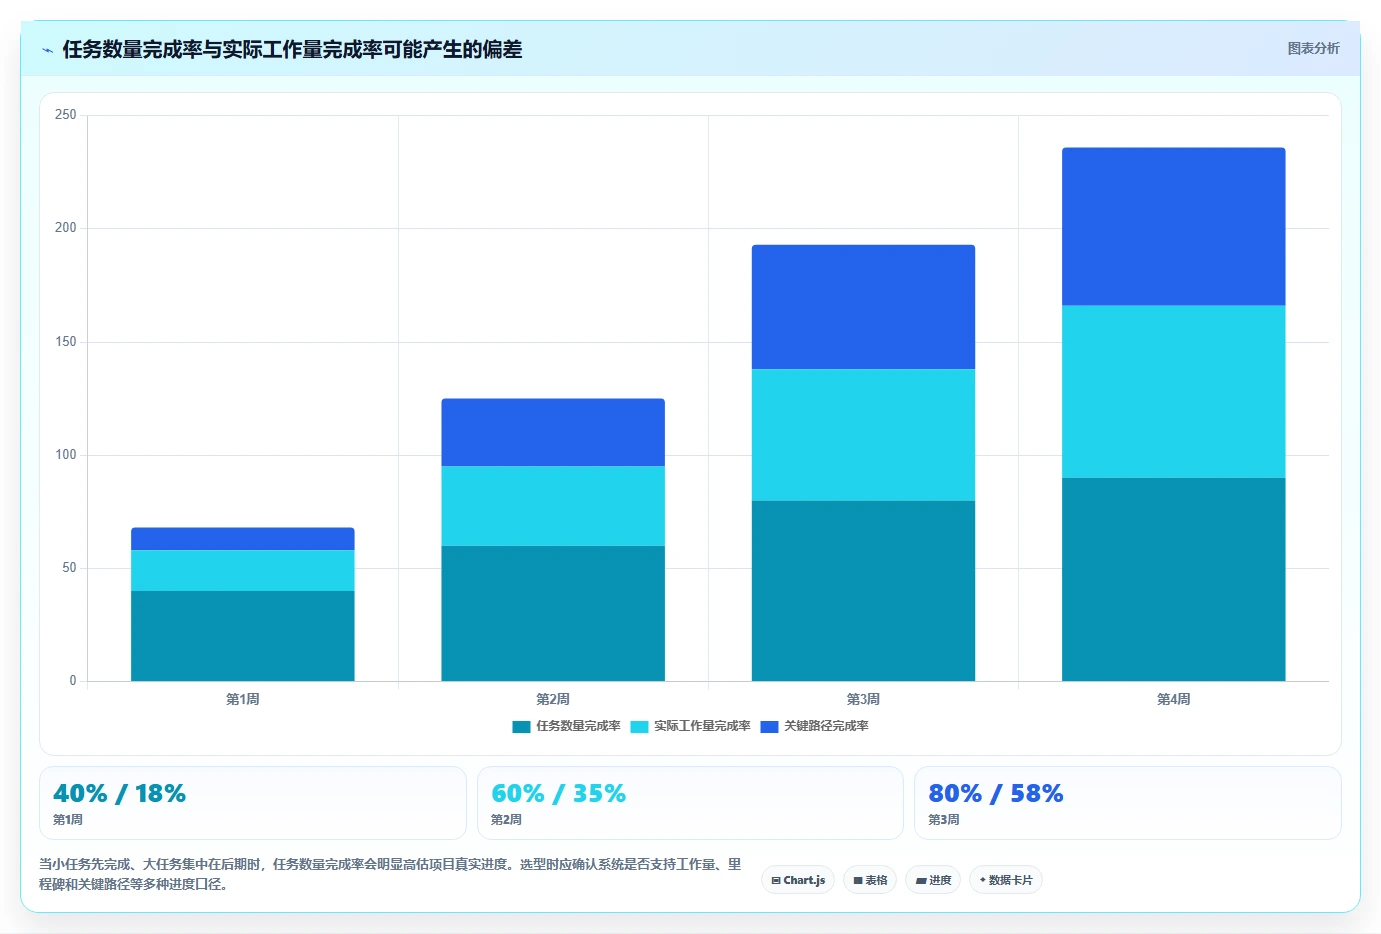
Task: Toggle the 任务数量完成率 legend series
Action: (x=566, y=726)
